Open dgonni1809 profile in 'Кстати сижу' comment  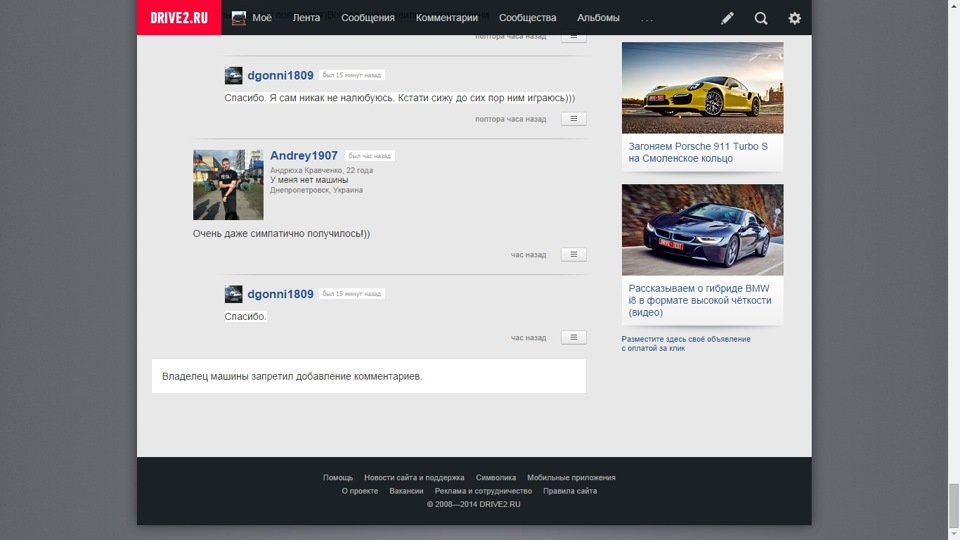[x=280, y=75]
